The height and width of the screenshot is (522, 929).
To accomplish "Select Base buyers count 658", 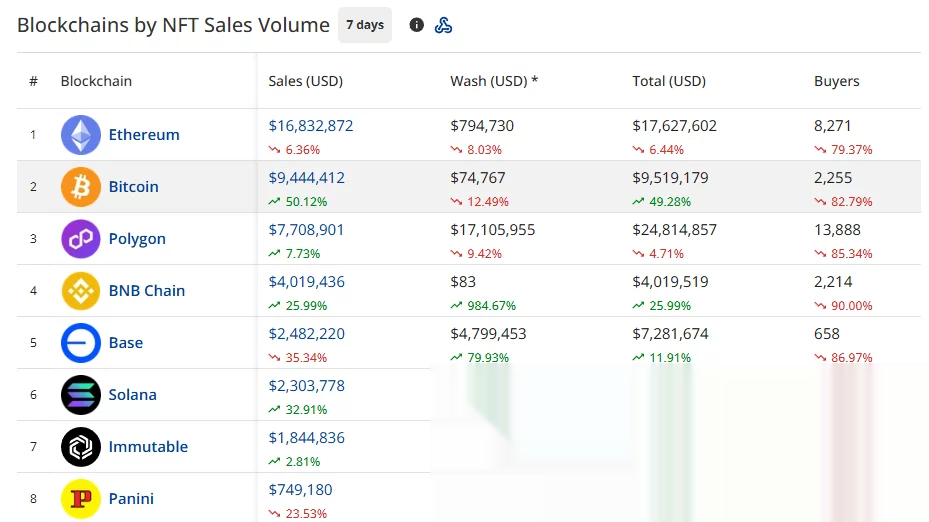I will pos(827,334).
